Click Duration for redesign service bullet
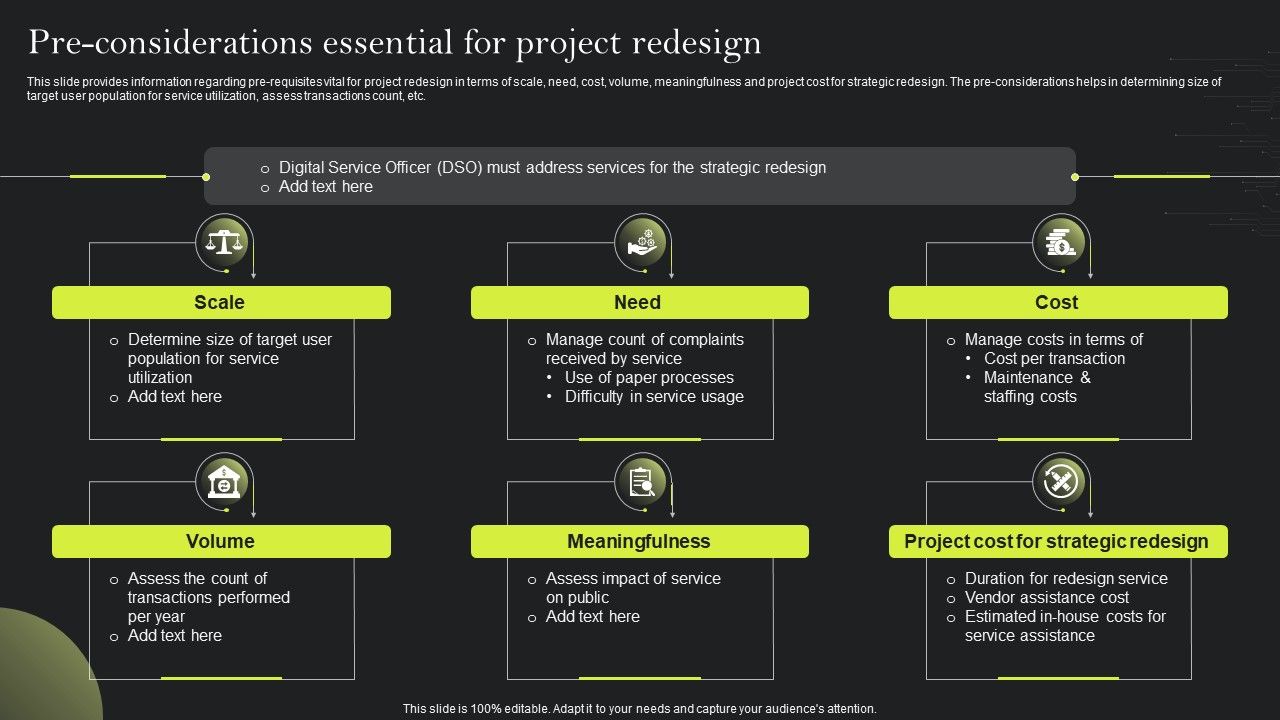This screenshot has width=1280, height=720. pos(1066,579)
